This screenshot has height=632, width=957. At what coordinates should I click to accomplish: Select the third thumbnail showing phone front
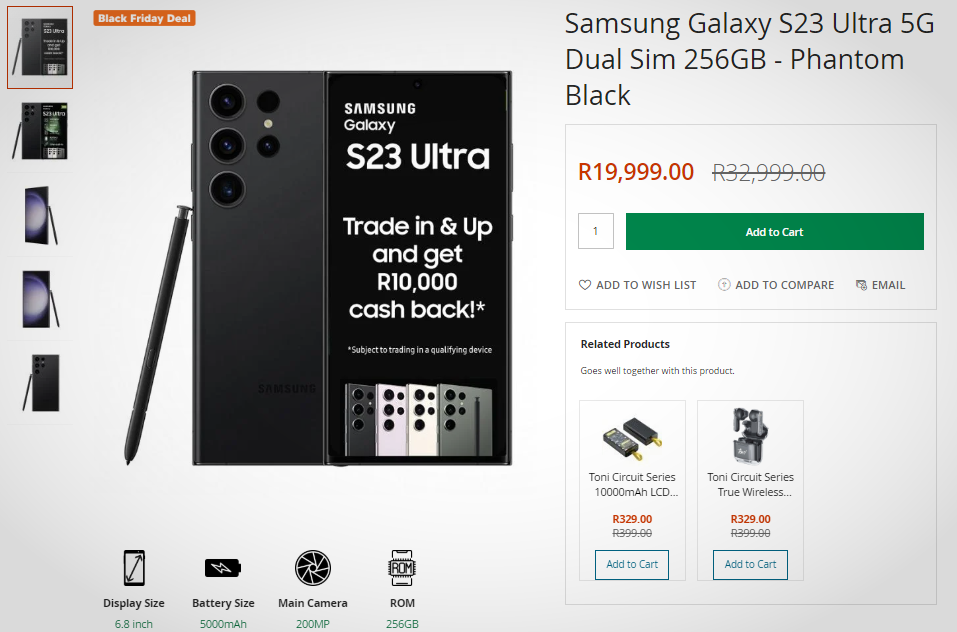click(x=40, y=214)
